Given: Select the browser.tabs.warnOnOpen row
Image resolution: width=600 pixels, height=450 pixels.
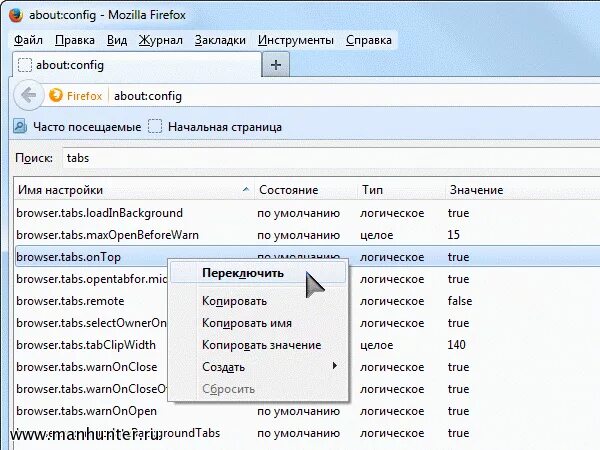Looking at the screenshot, I should click(308, 411).
